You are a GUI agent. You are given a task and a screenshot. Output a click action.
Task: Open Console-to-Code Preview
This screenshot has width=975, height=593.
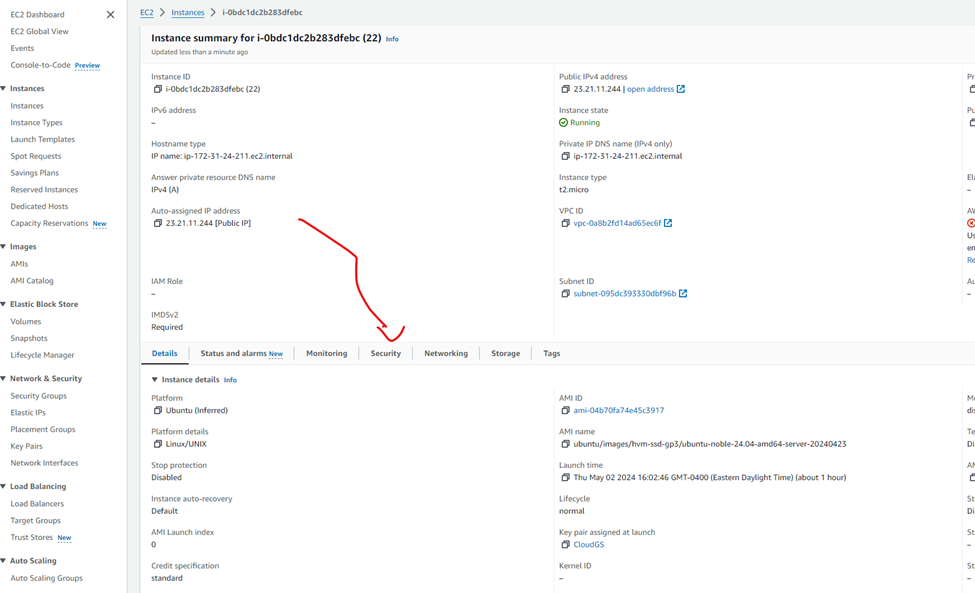[x=55, y=65]
